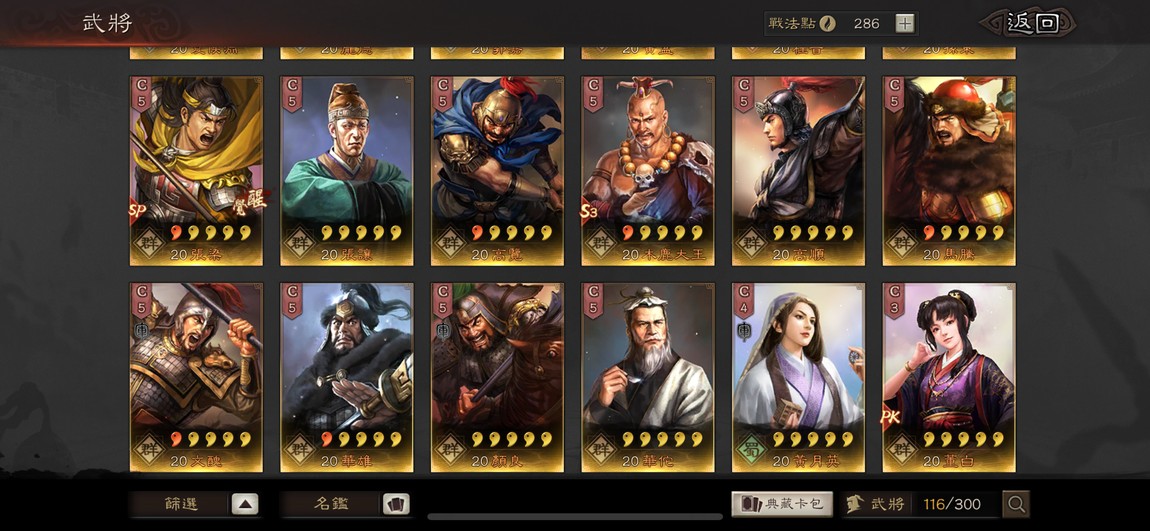
Task: Tap the plus icon beside 戰法點
Action: (905, 23)
